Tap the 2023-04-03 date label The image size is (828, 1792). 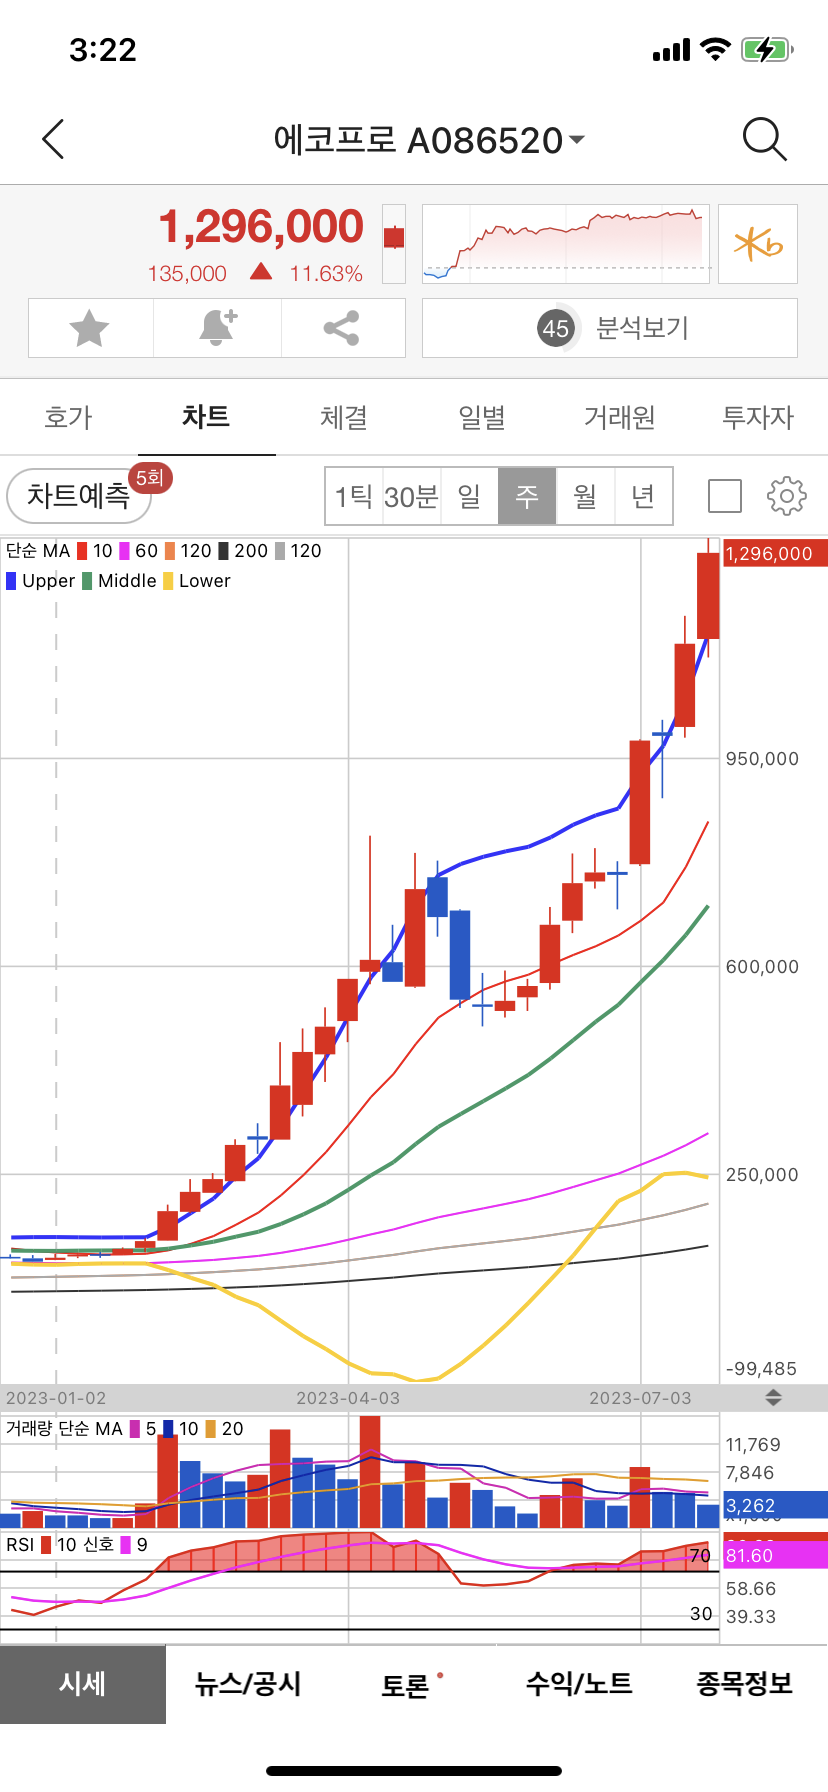point(348,1398)
